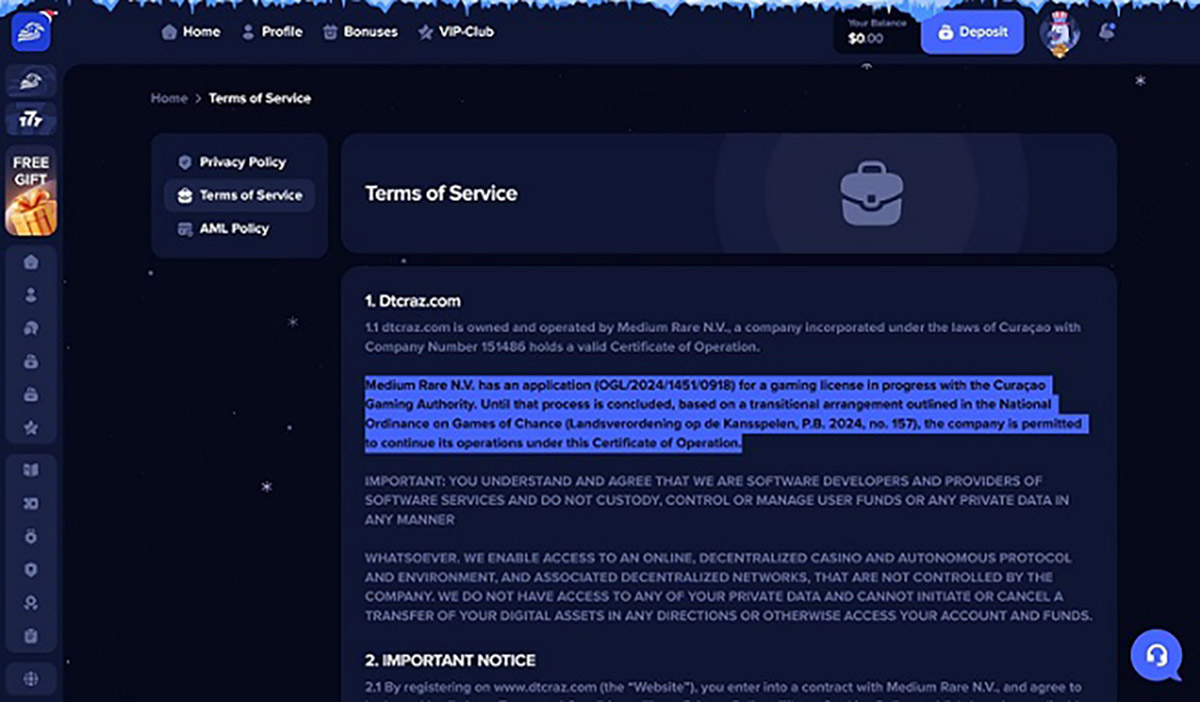Switch to the AML Policy section
Screen dimensions: 1200x702
click(x=233, y=229)
